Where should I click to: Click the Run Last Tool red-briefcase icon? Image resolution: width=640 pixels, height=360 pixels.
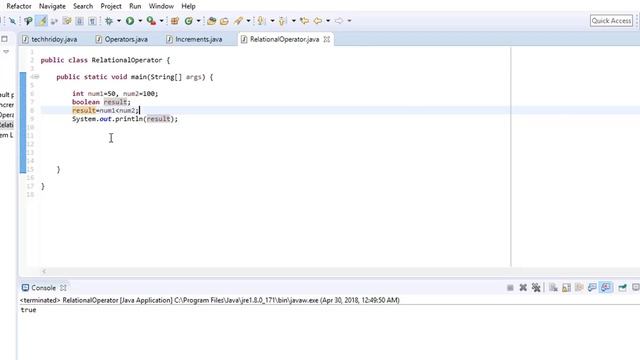coord(151,21)
